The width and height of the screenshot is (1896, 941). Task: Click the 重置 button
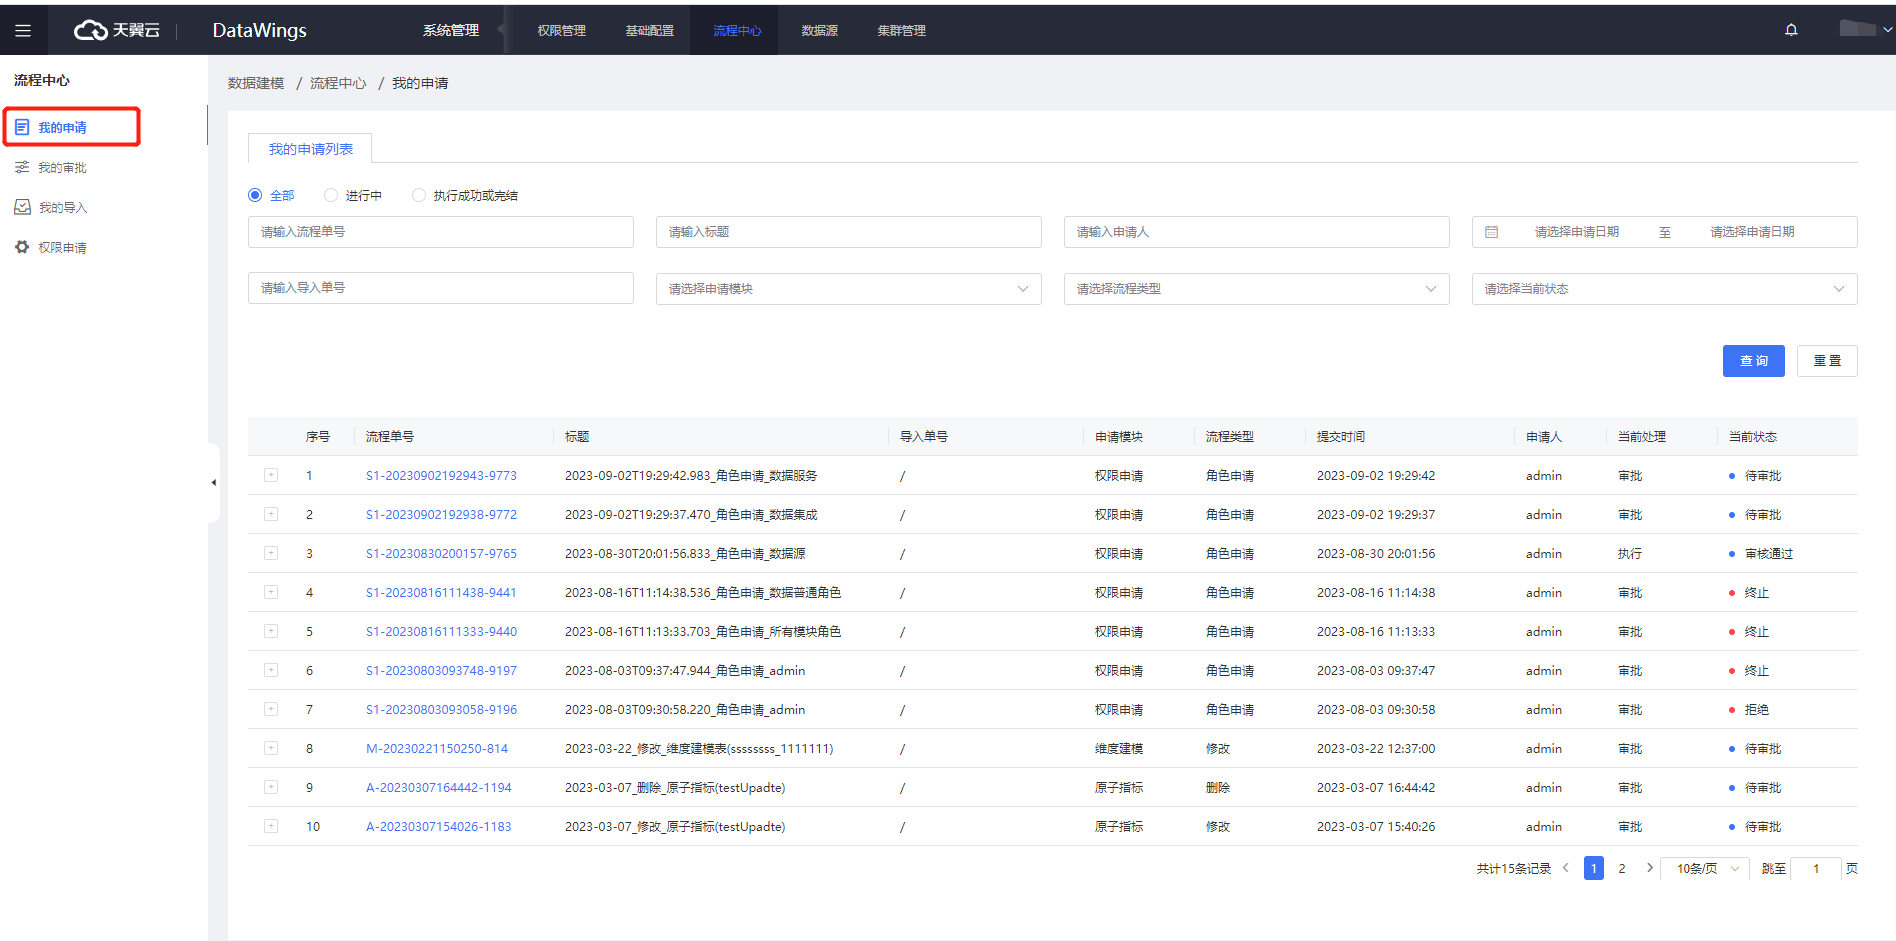coord(1827,361)
